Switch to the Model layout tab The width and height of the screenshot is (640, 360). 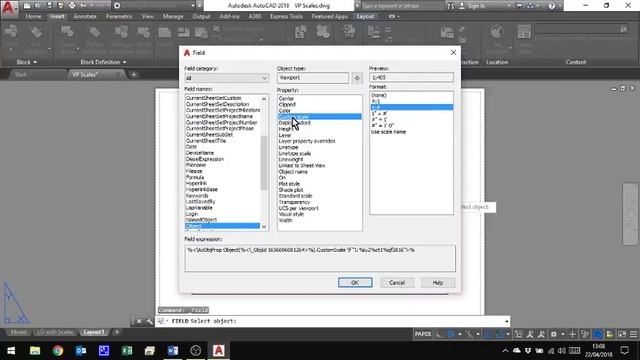(x=18, y=332)
